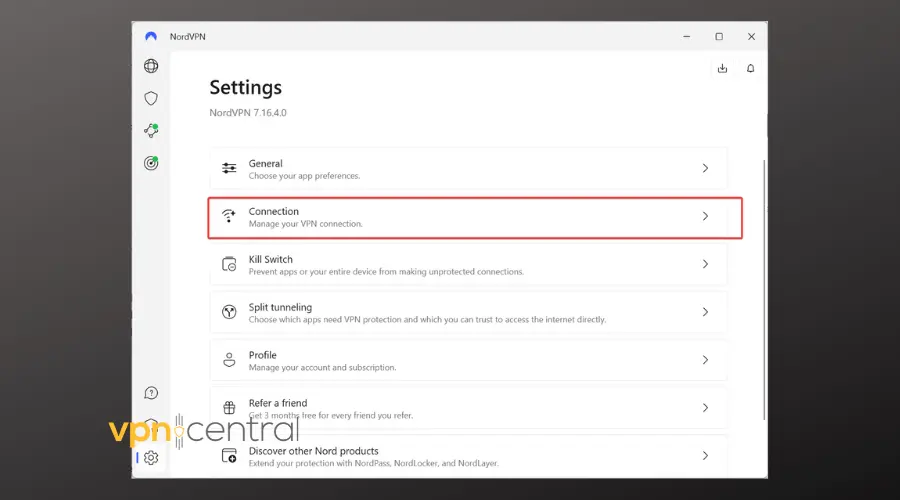Open the Meshnet icon in sidebar
Viewport: 900px width, 500px height.
151,130
